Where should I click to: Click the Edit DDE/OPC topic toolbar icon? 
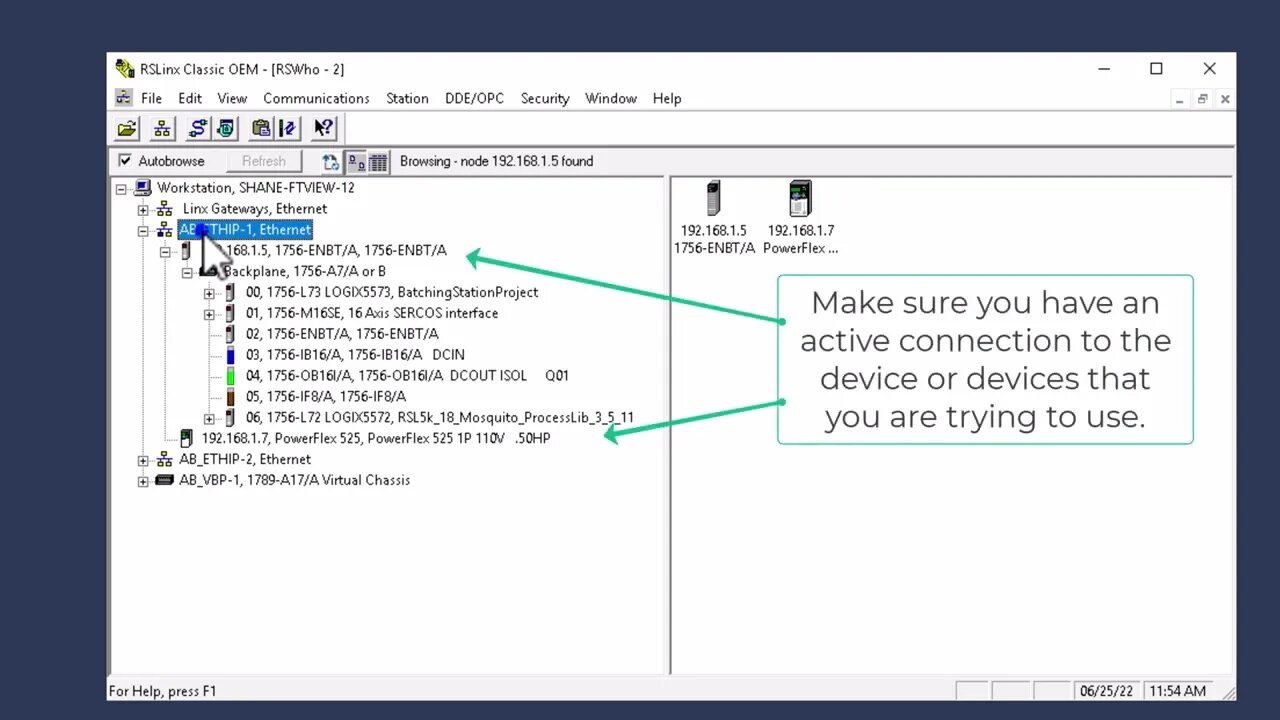click(287, 128)
